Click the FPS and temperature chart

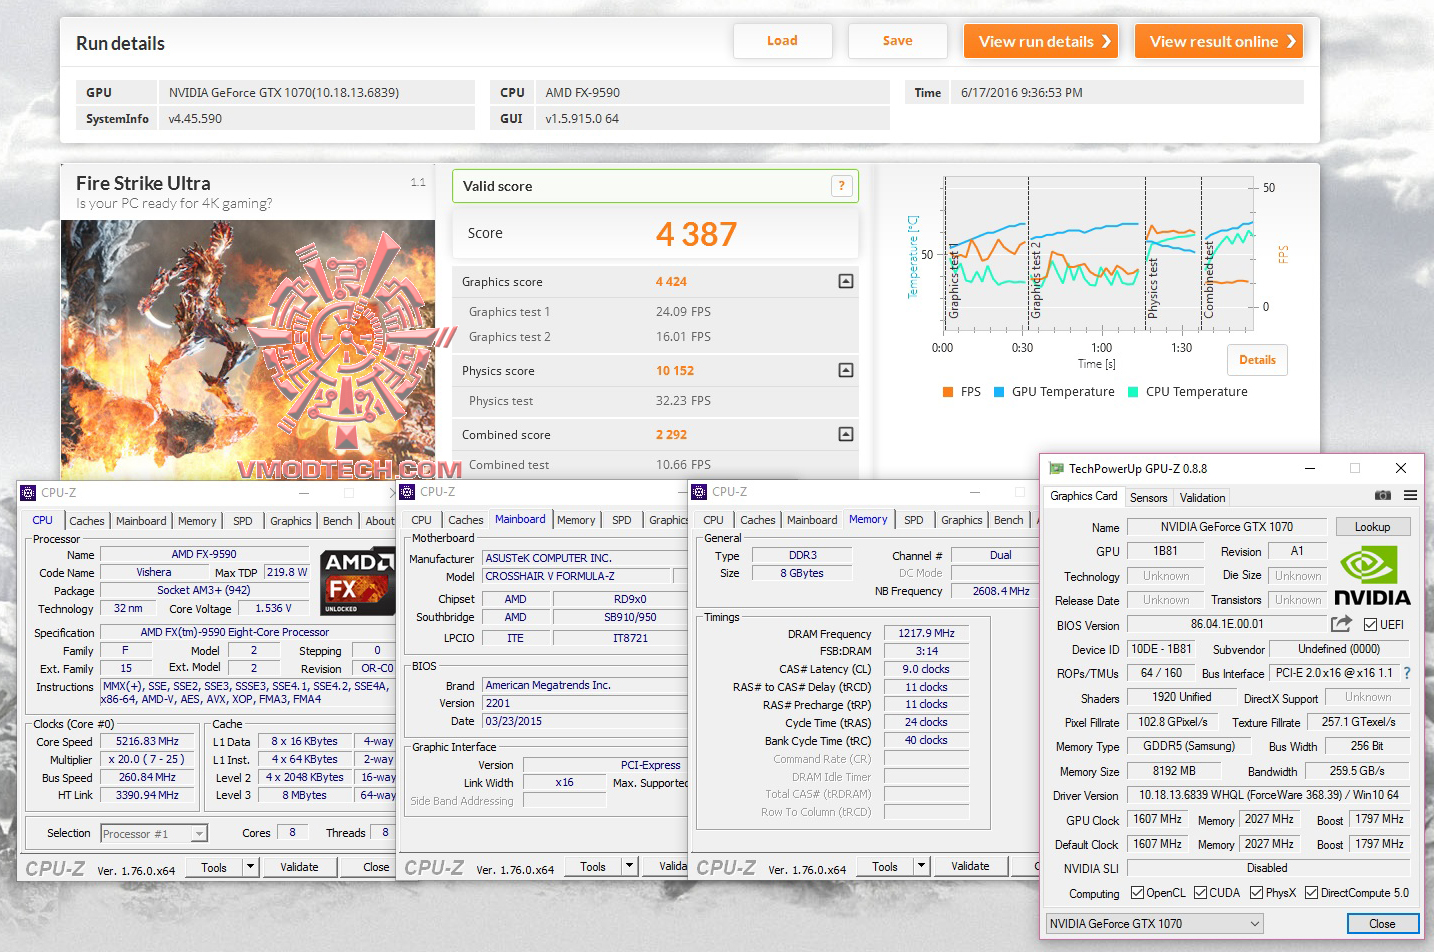(1099, 255)
